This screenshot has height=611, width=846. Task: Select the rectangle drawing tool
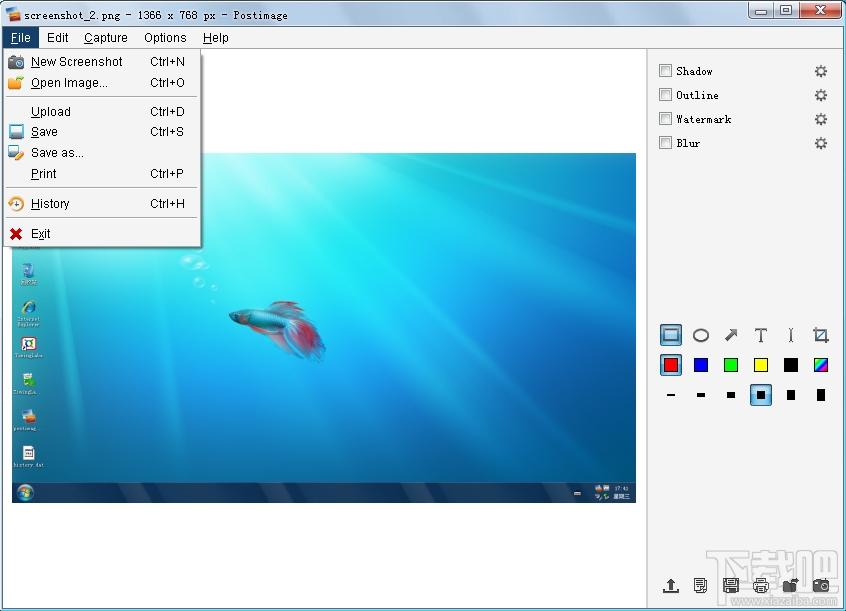[x=671, y=335]
